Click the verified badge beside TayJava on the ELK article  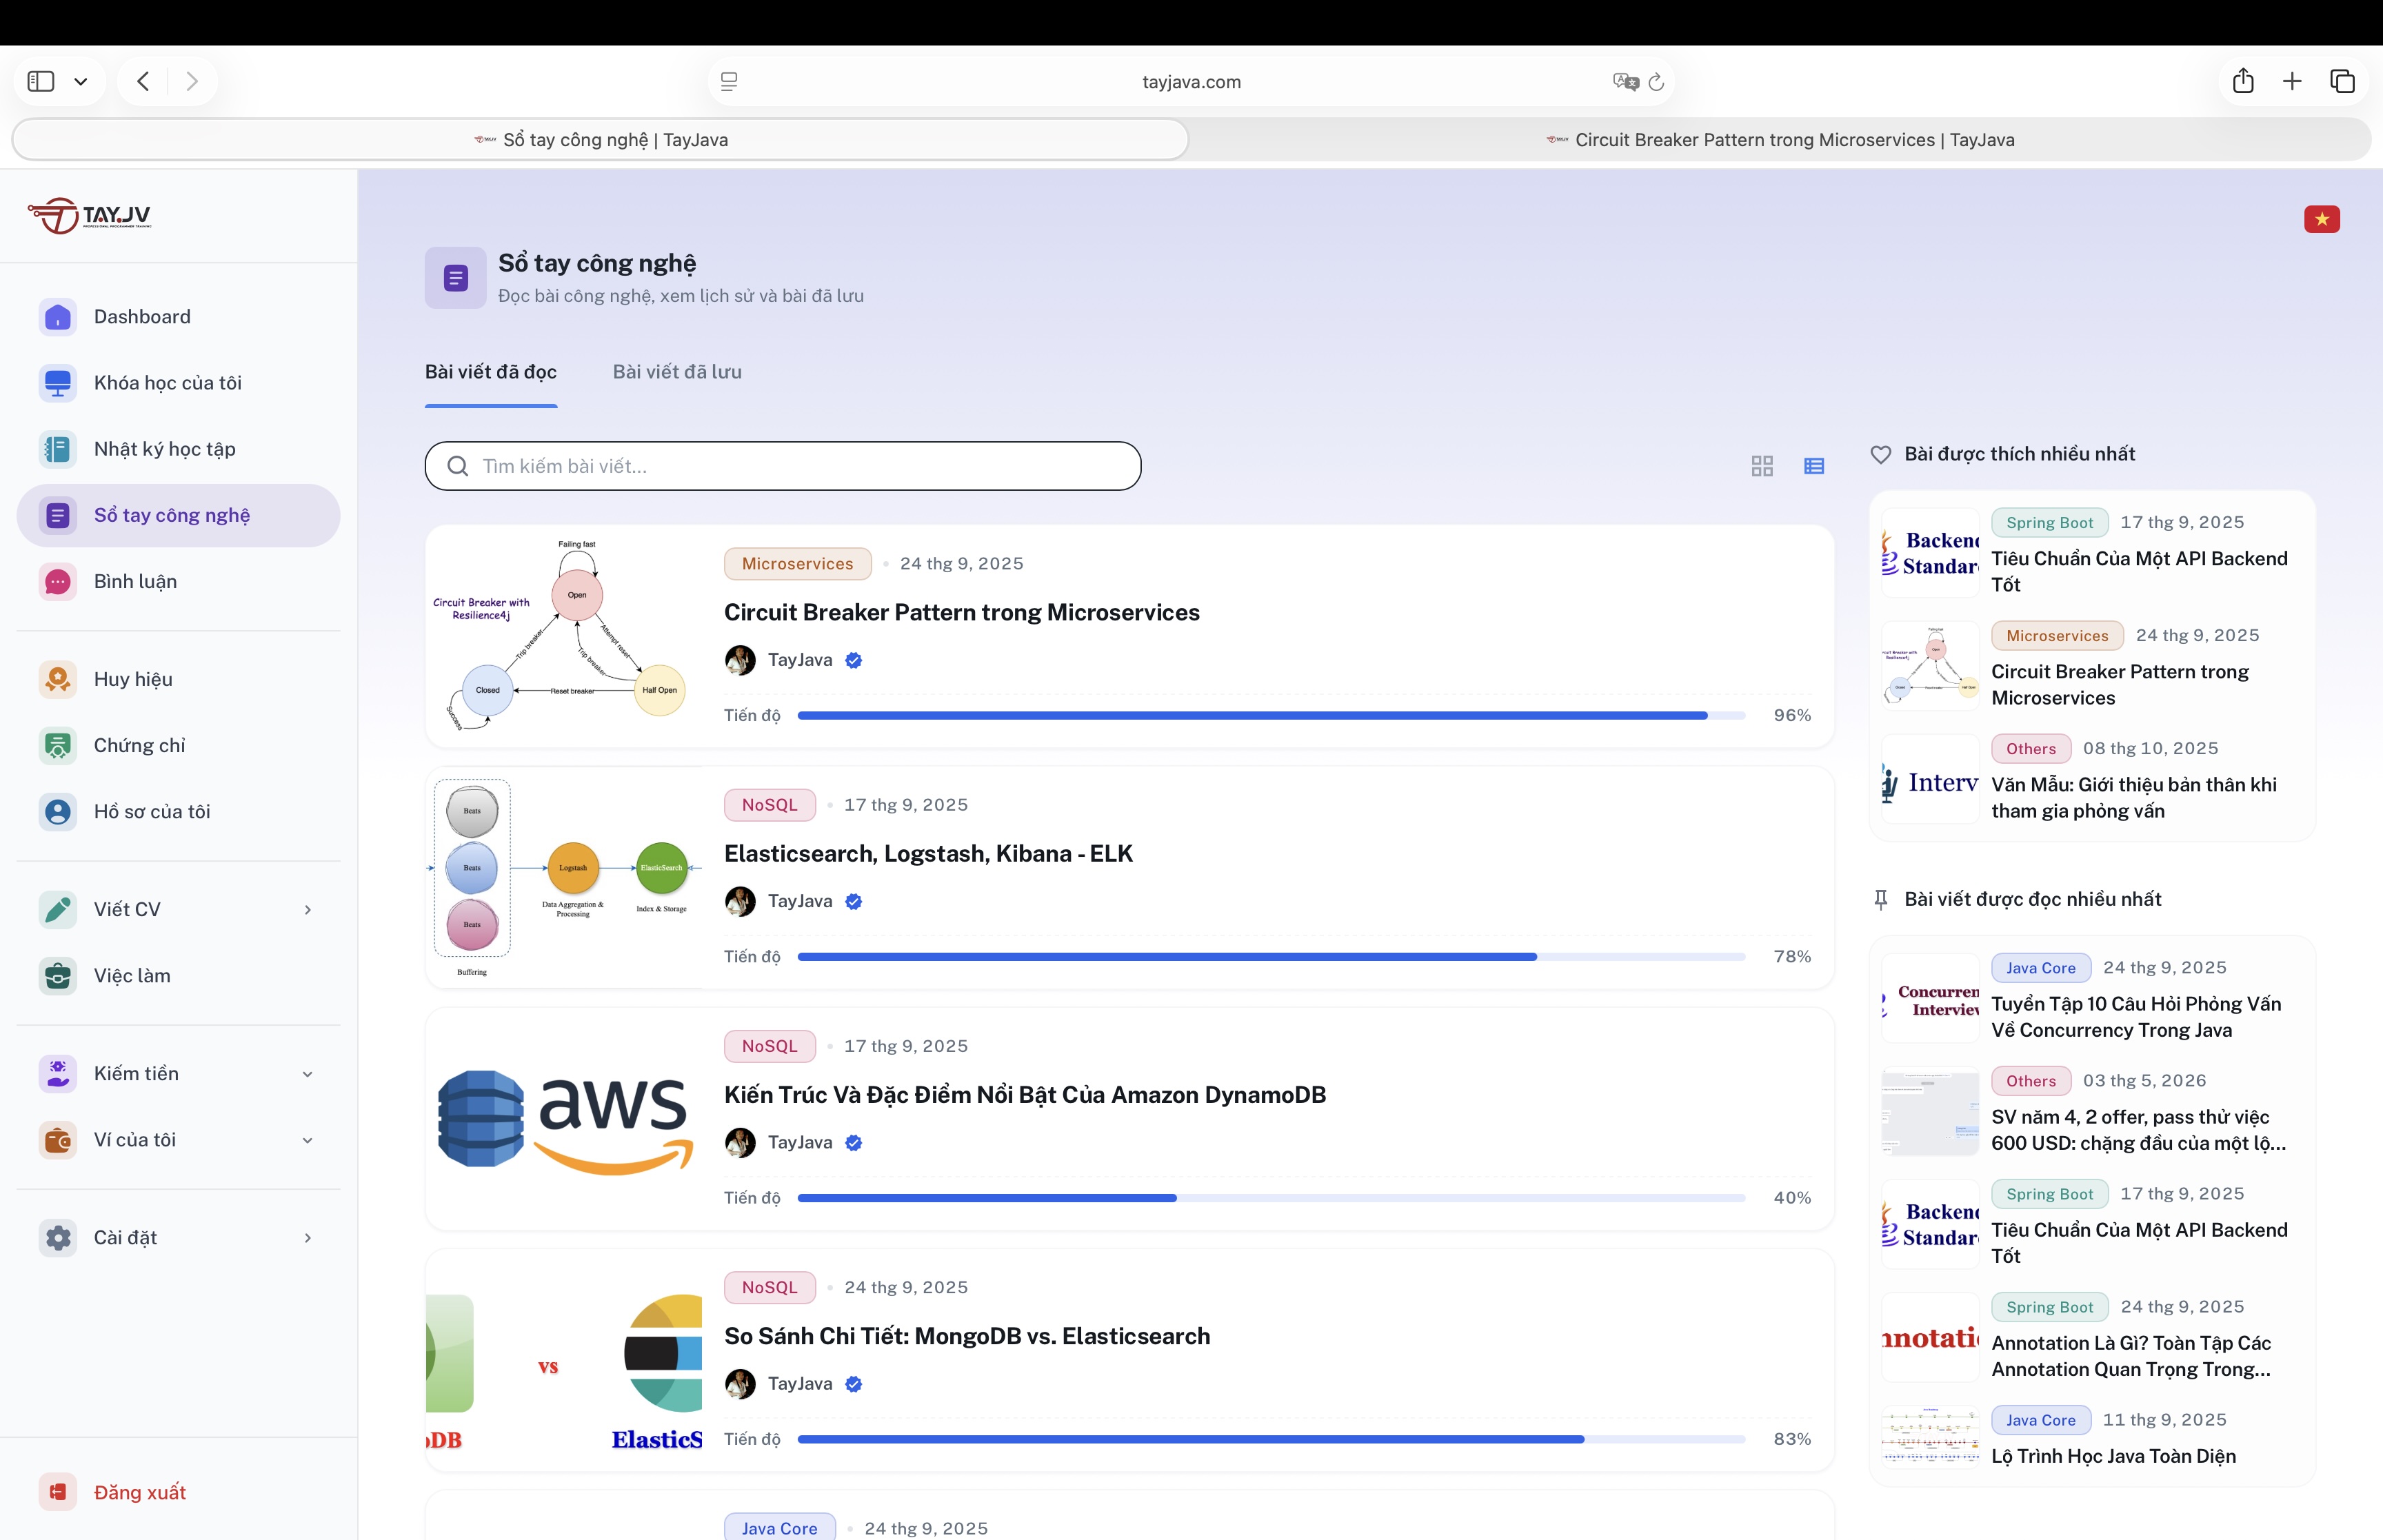(x=853, y=901)
